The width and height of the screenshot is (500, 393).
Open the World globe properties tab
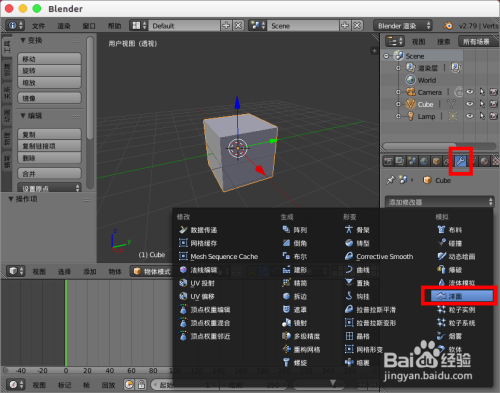424,161
